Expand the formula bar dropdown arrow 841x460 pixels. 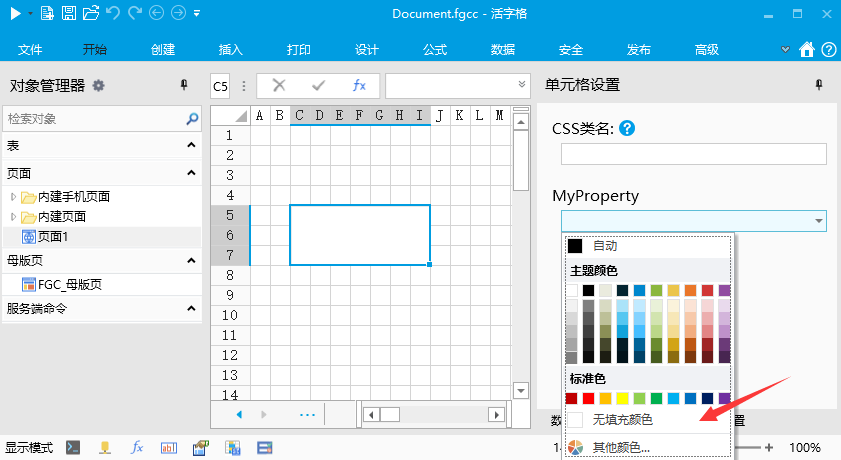[x=521, y=84]
